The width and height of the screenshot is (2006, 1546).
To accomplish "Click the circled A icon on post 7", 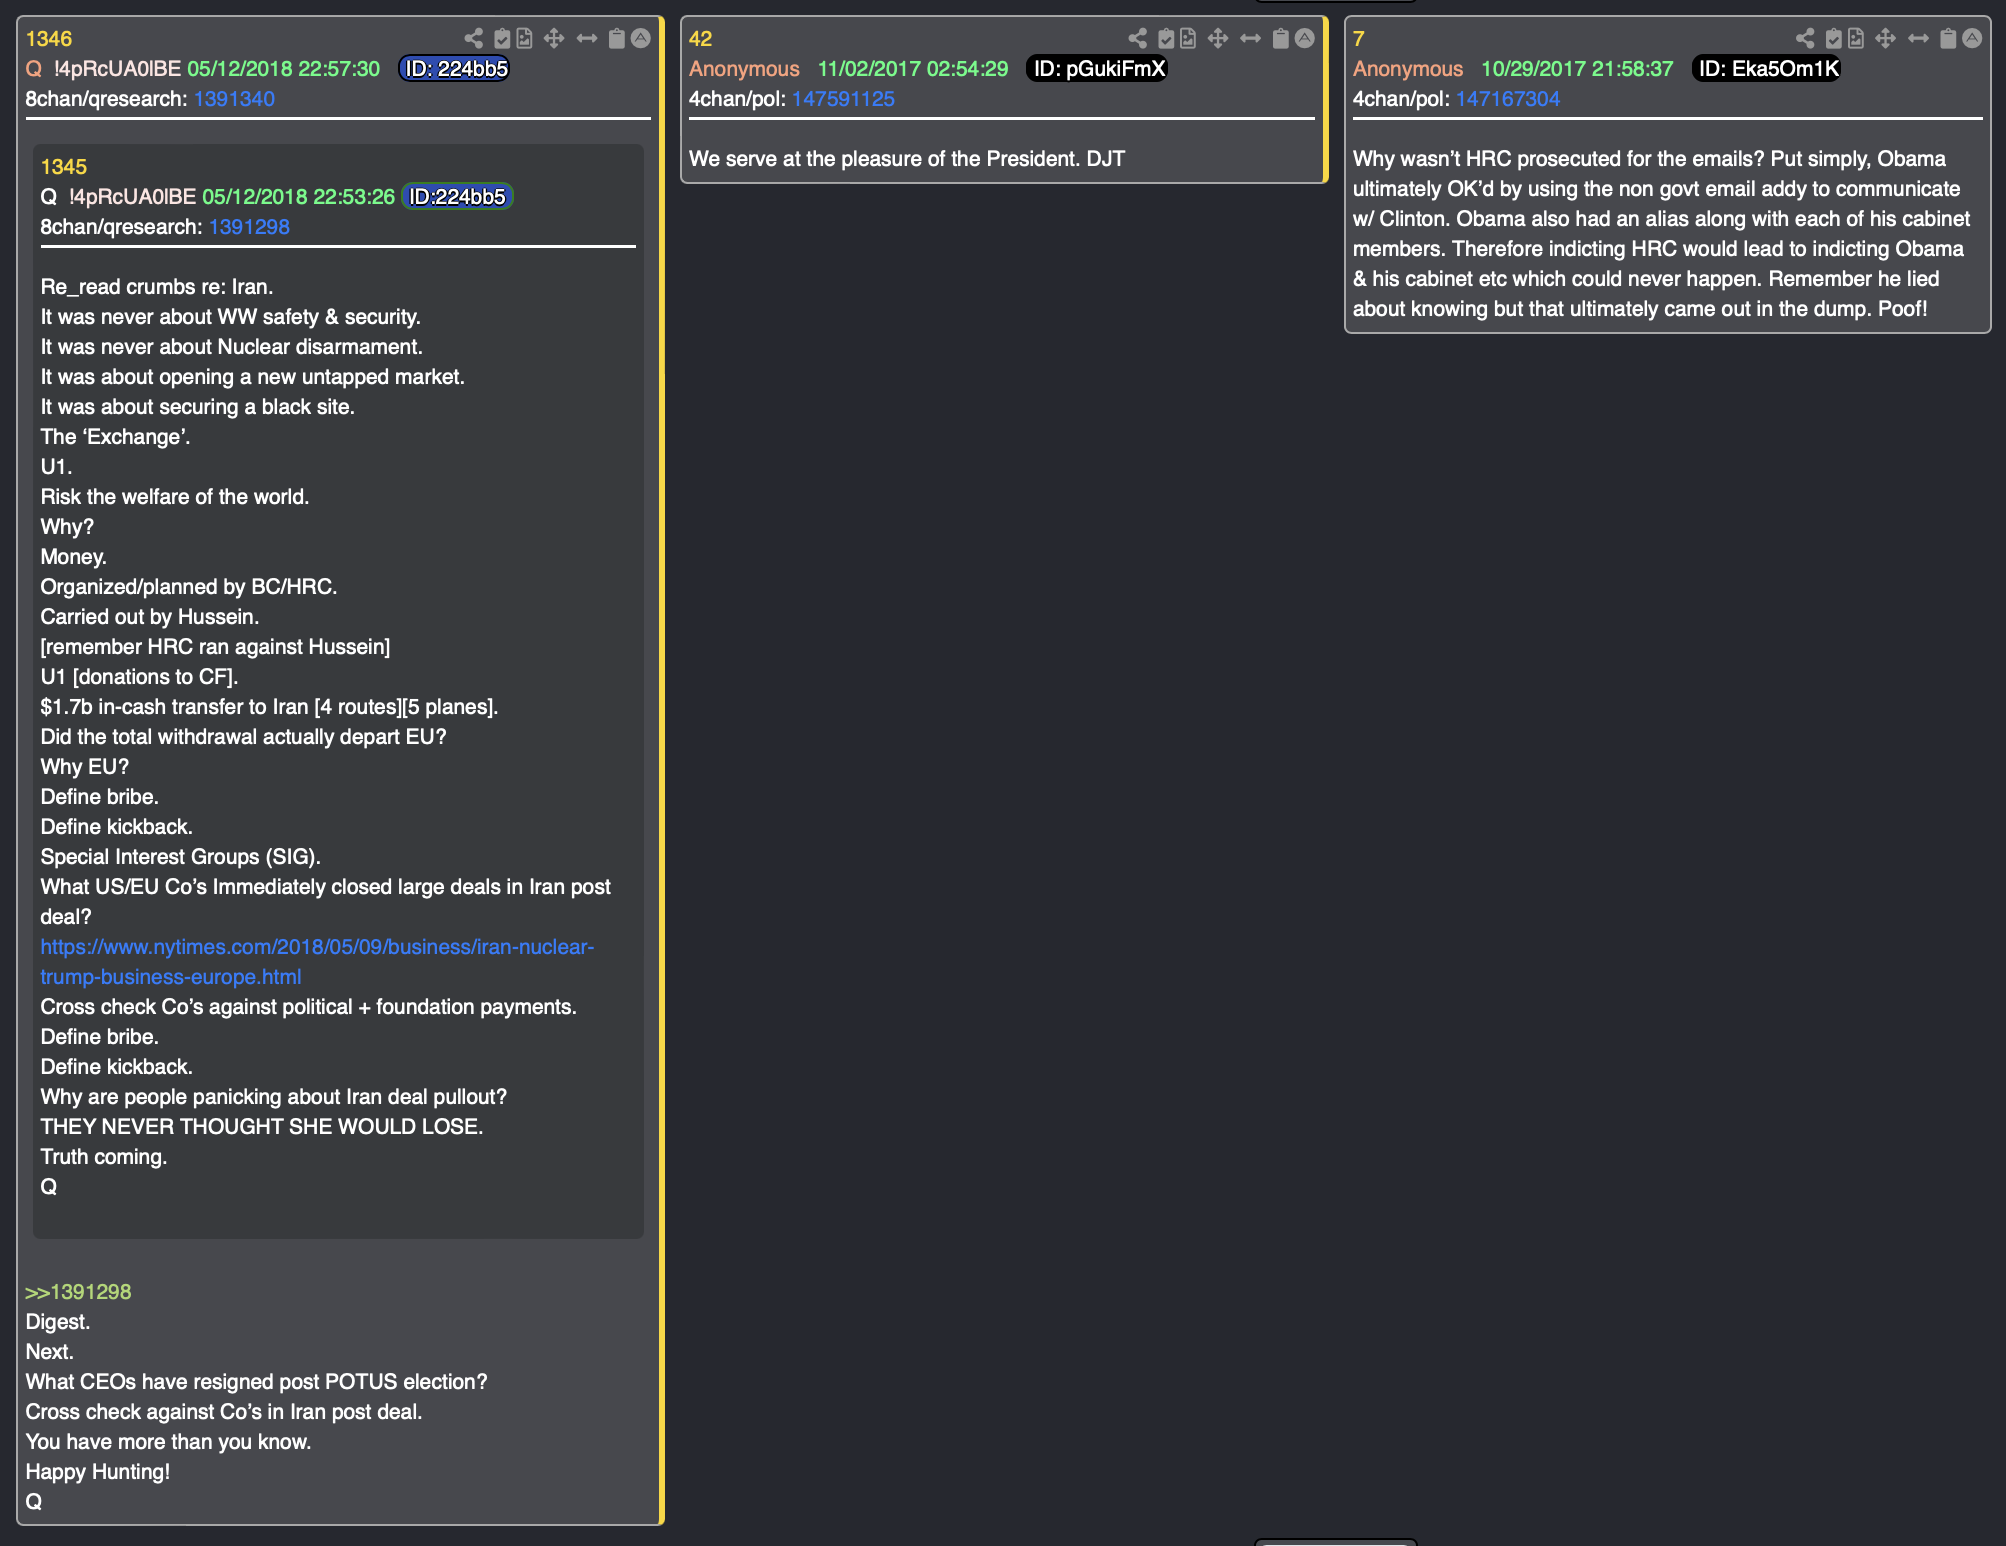I will point(1972,38).
